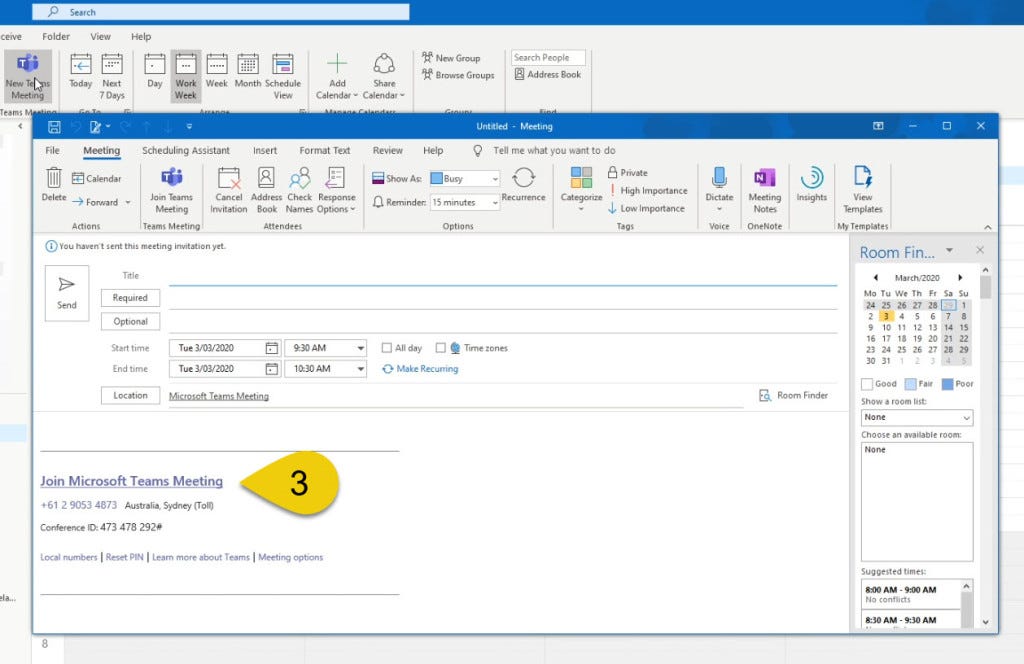Screen dimensions: 1024x664
Task: Click the Reset PIN link
Action: 124,557
